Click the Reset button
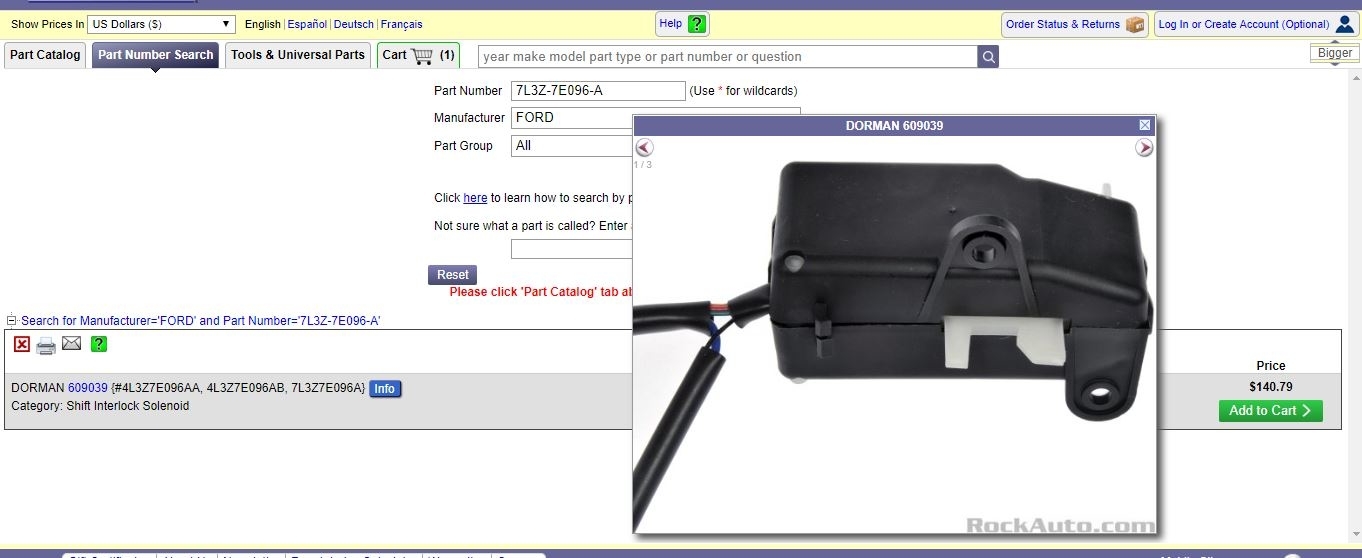This screenshot has width=1362, height=558. point(452,275)
